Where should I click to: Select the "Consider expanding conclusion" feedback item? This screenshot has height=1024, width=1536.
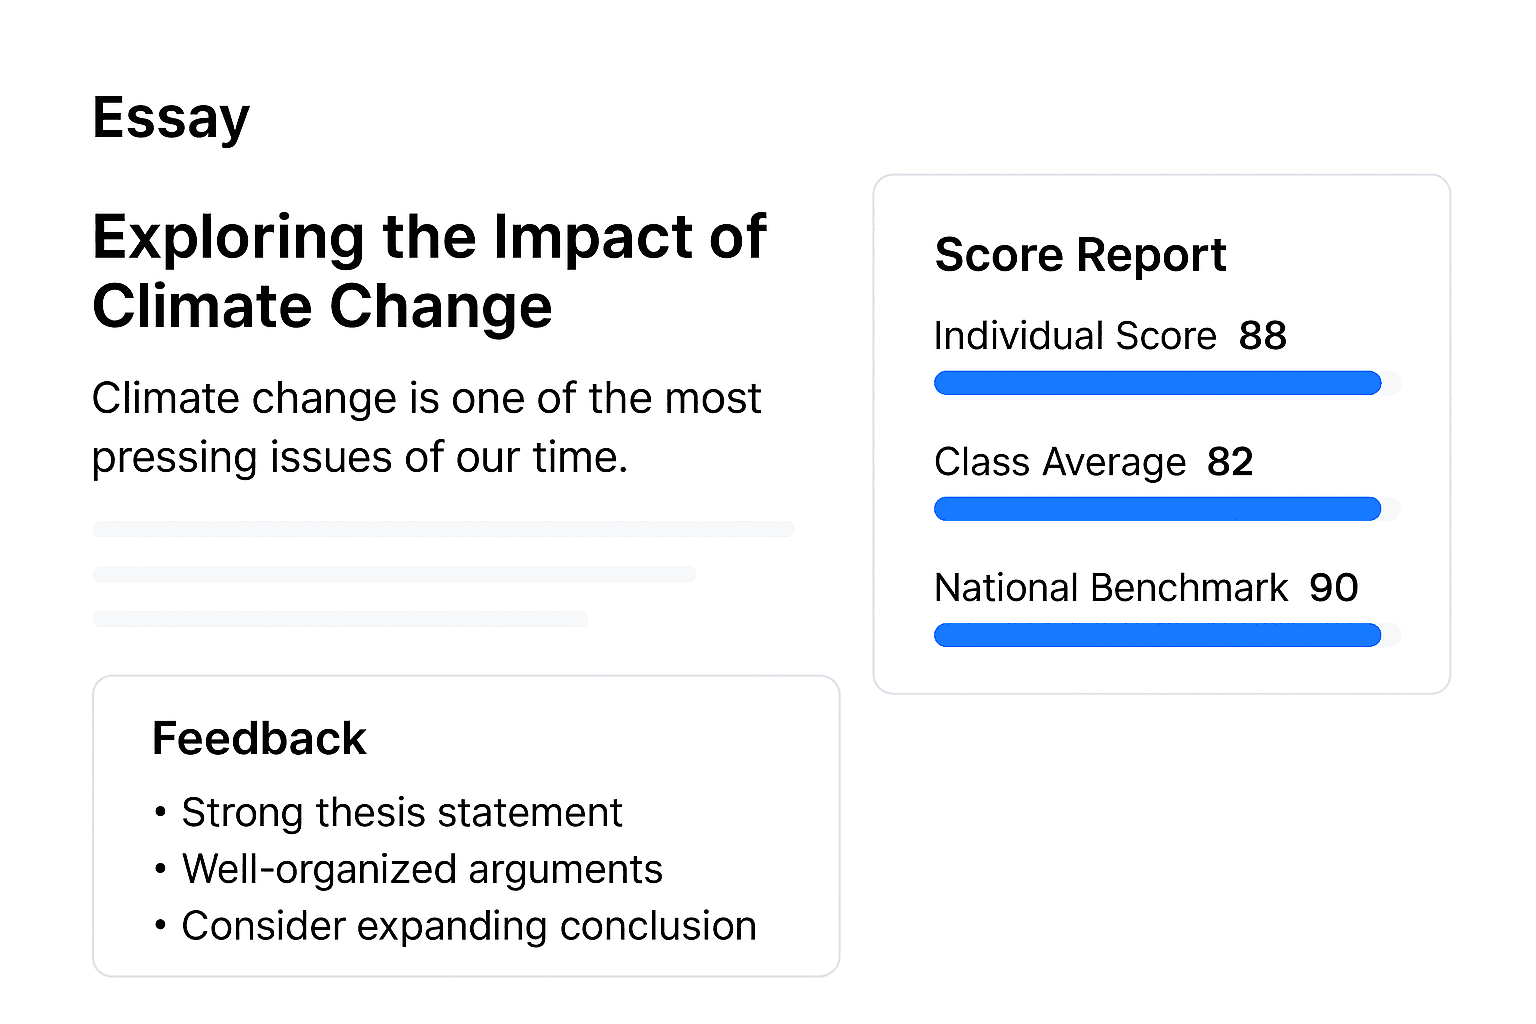click(468, 927)
